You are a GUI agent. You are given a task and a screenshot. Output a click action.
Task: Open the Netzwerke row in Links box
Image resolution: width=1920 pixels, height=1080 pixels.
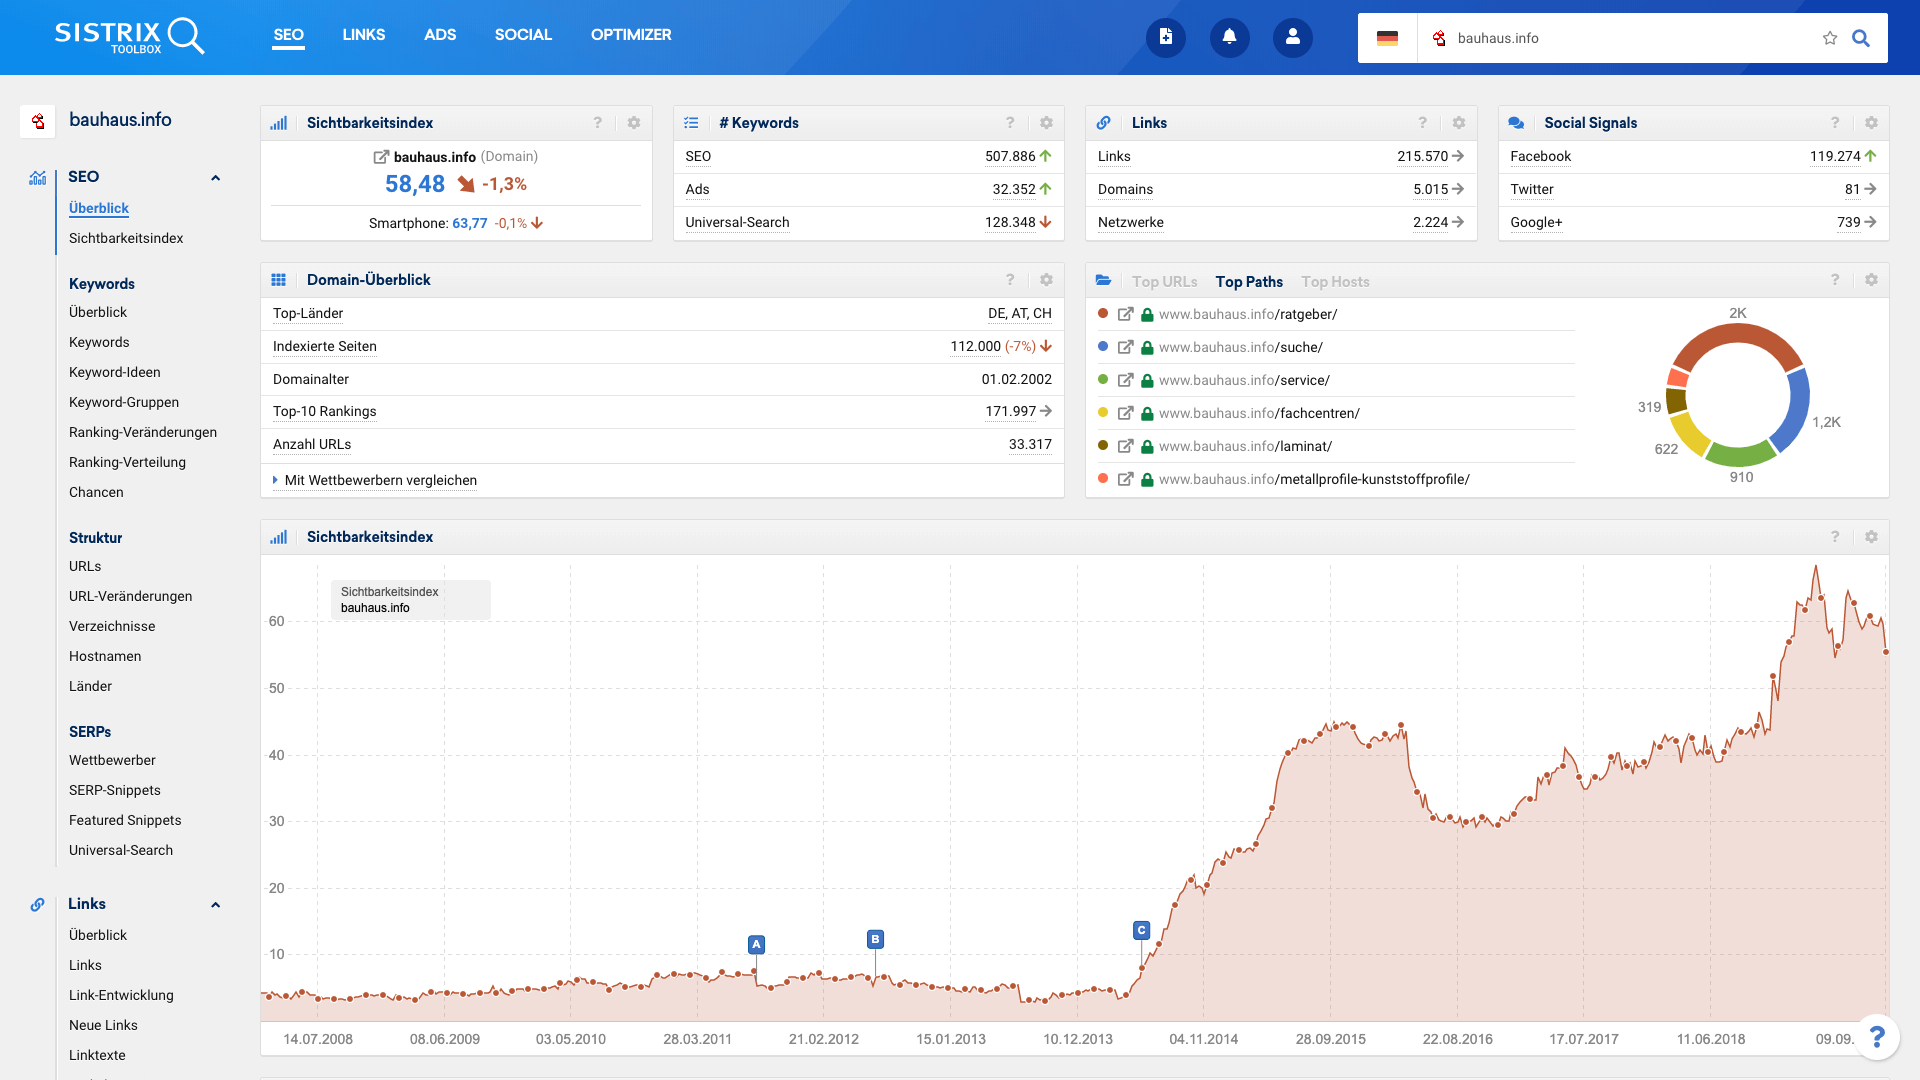[x=1281, y=222]
